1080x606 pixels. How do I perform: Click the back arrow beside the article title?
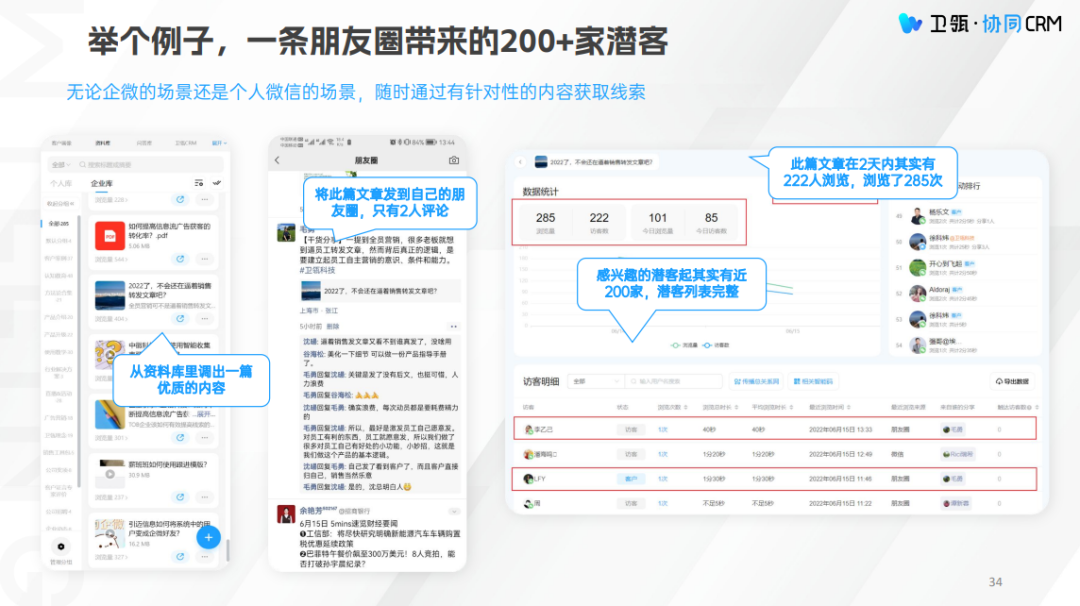[521, 161]
